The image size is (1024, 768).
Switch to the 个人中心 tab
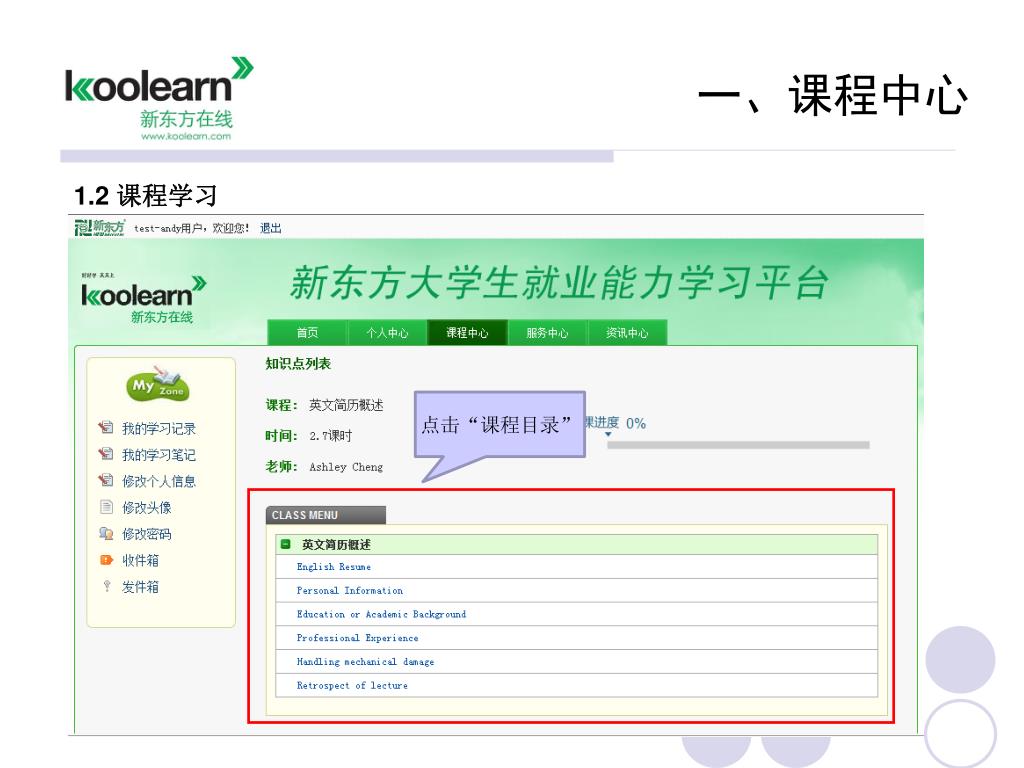pyautogui.click(x=387, y=332)
